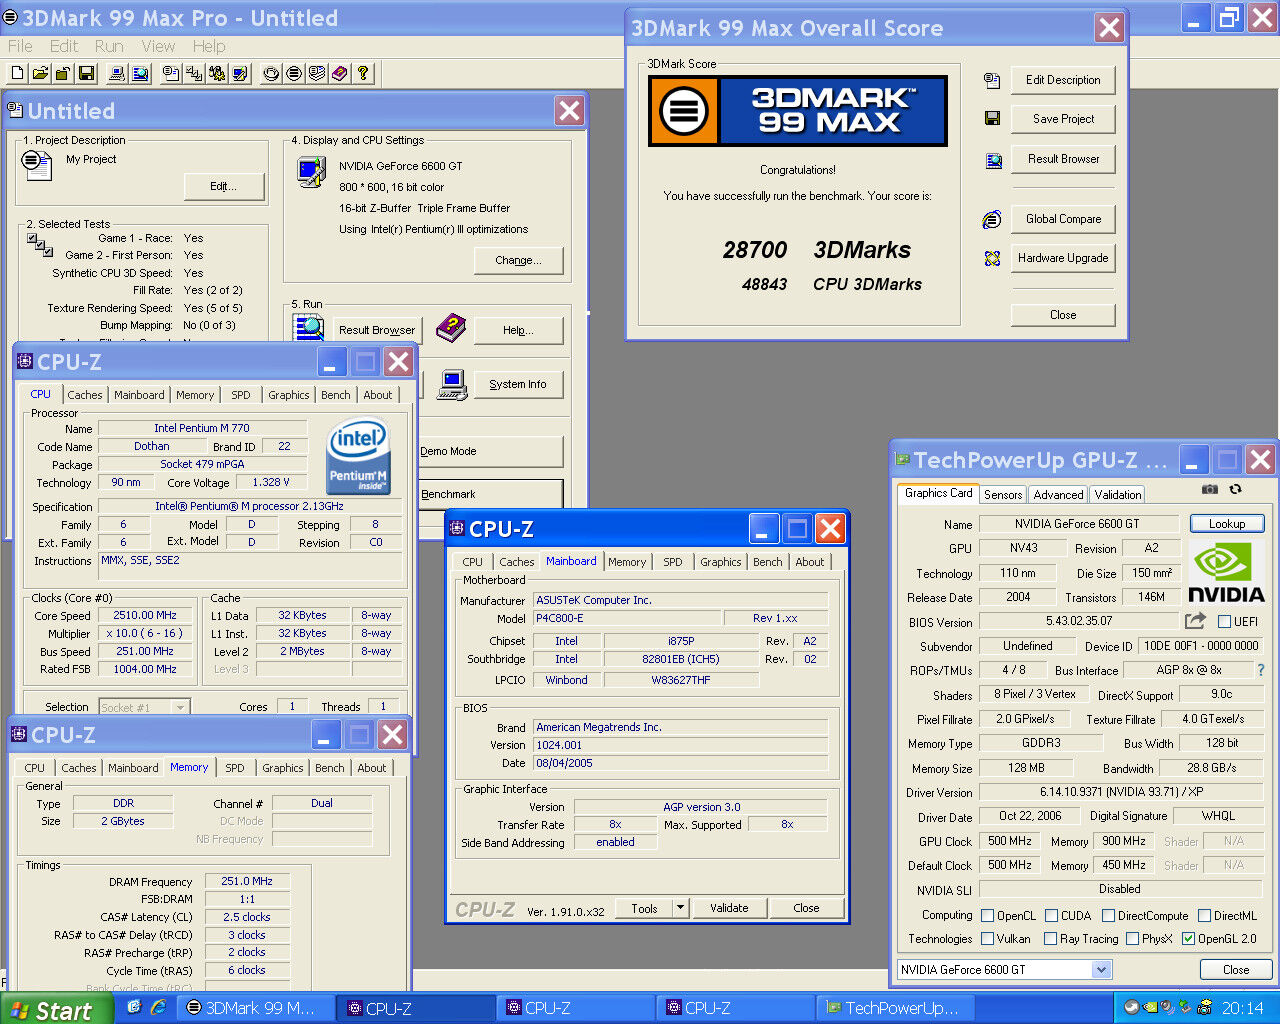
Task: Open the File menu
Action: [x=20, y=46]
